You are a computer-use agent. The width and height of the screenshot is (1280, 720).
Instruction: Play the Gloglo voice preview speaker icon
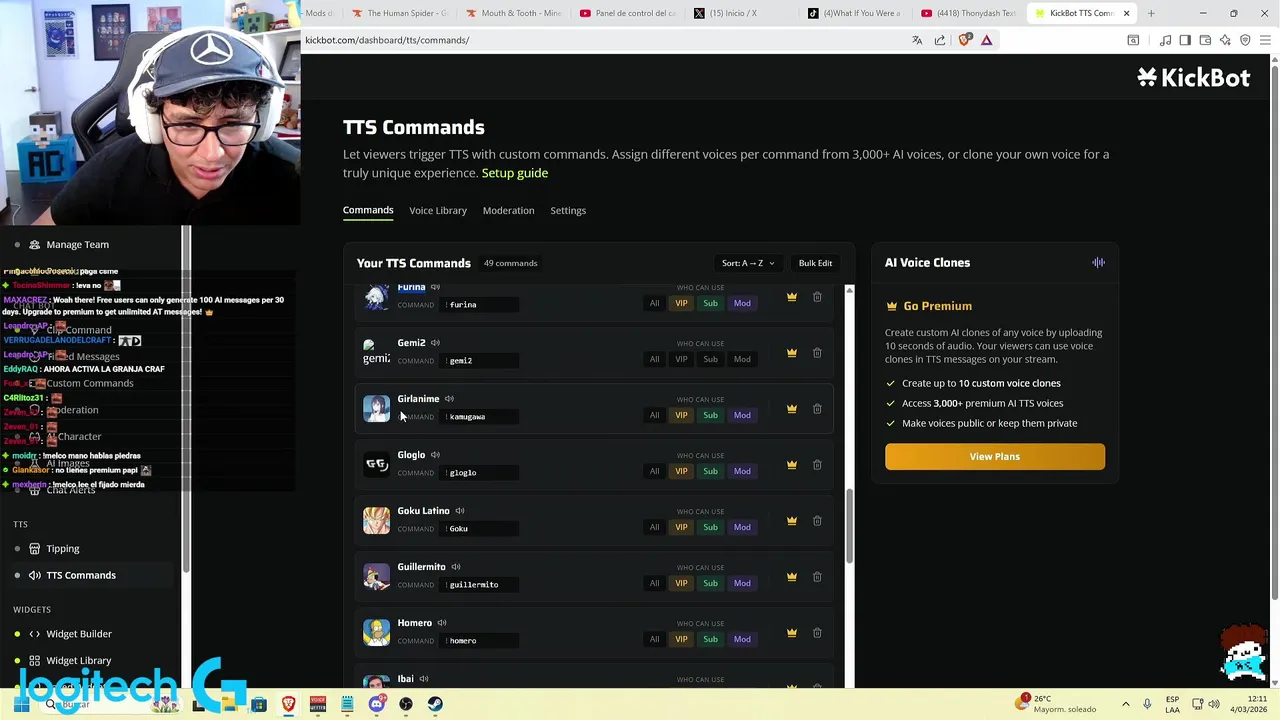(435, 455)
